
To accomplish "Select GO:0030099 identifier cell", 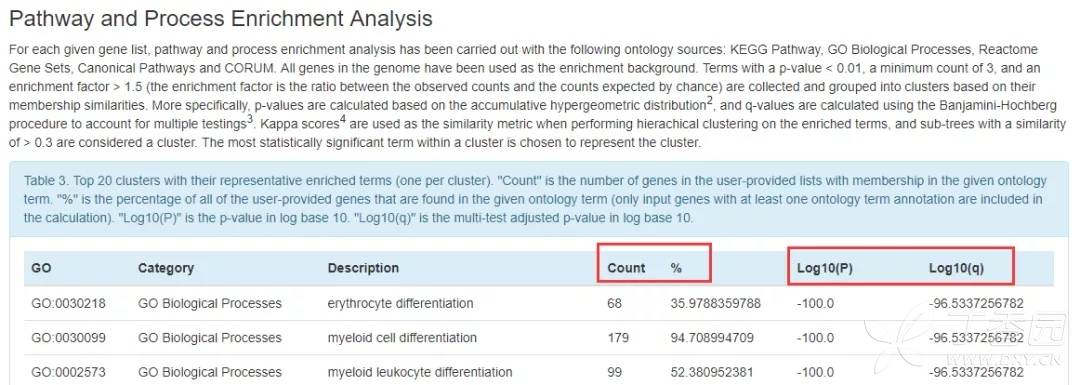I will [x=68, y=337].
